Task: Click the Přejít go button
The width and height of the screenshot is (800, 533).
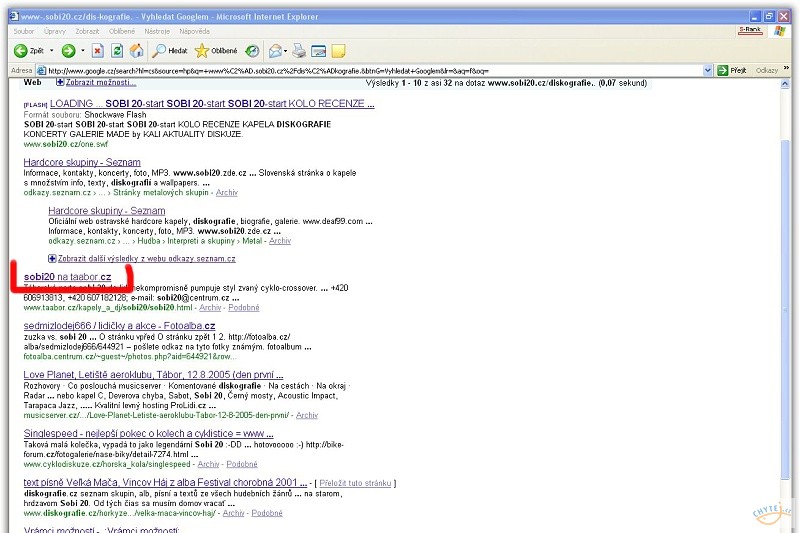Action: click(732, 70)
